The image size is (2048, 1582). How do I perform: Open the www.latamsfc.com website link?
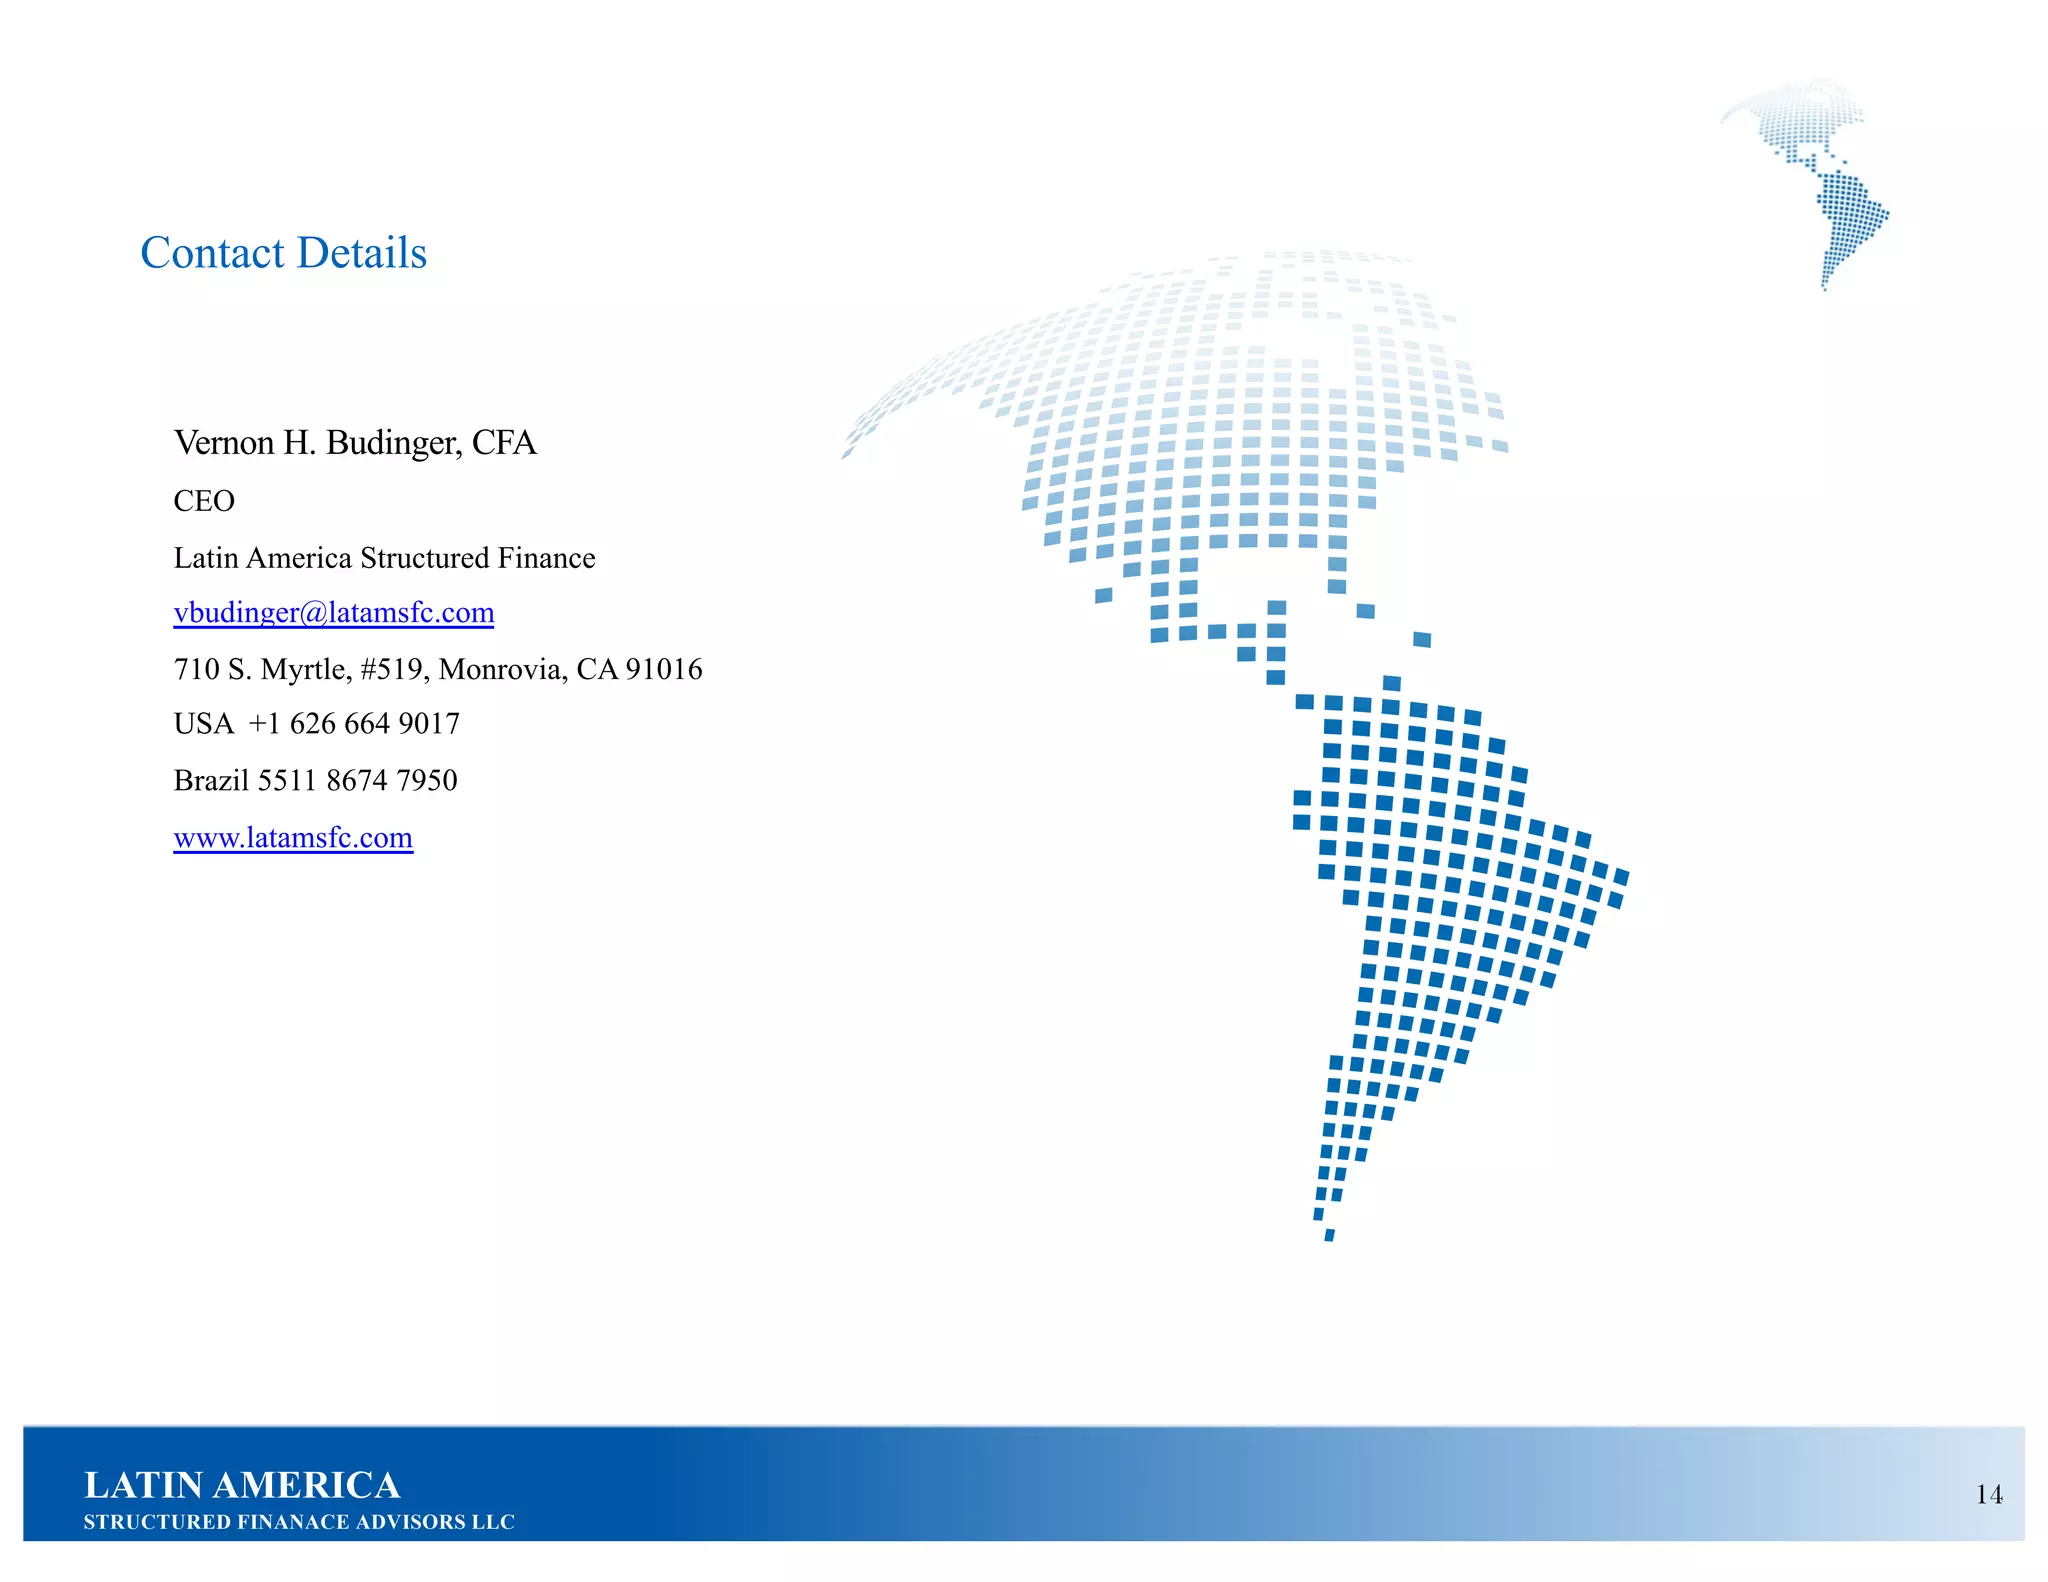[x=293, y=837]
